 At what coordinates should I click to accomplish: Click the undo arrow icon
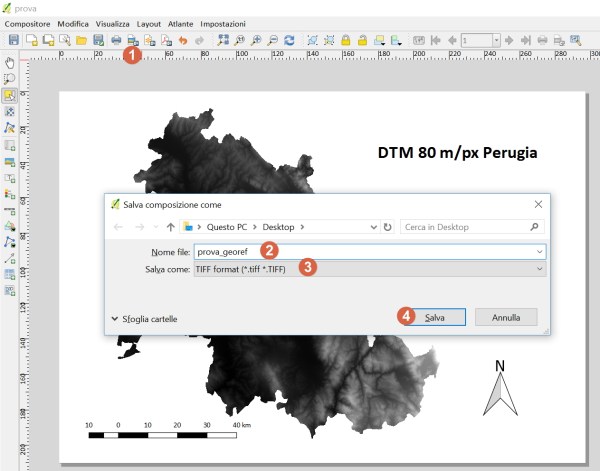[x=184, y=40]
